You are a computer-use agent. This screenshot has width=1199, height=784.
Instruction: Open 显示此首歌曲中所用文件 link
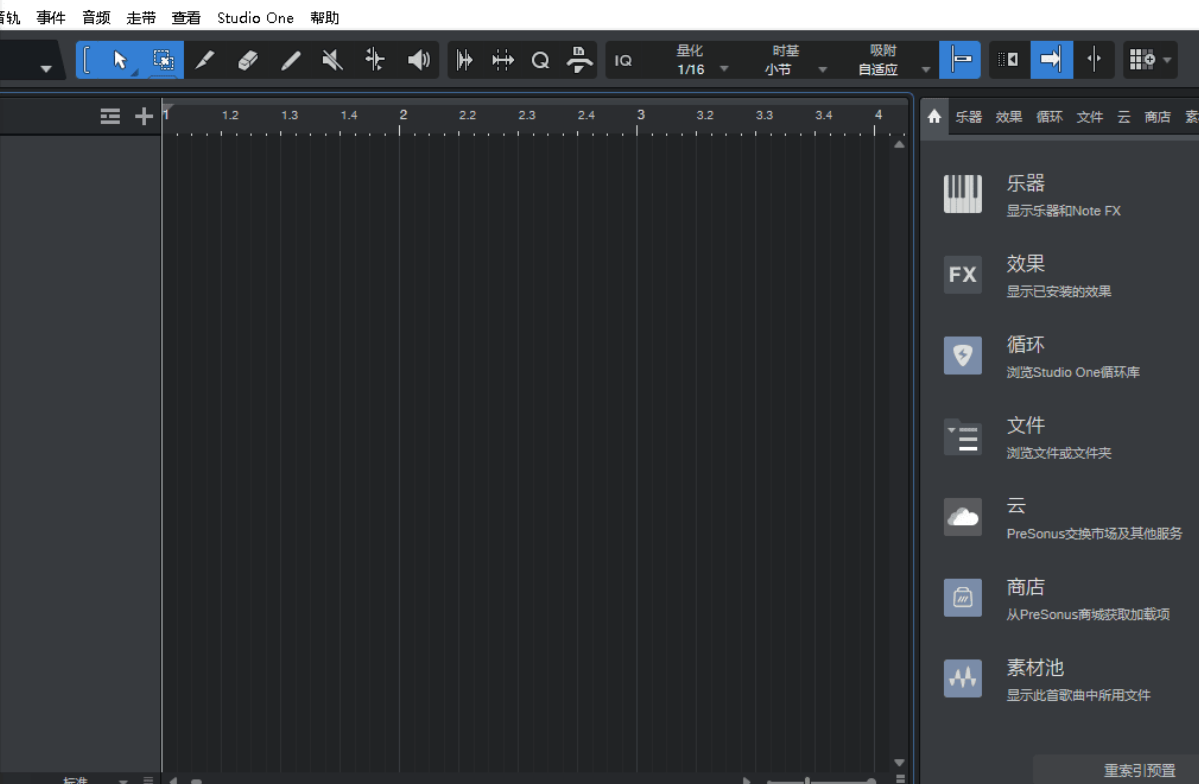(1078, 695)
